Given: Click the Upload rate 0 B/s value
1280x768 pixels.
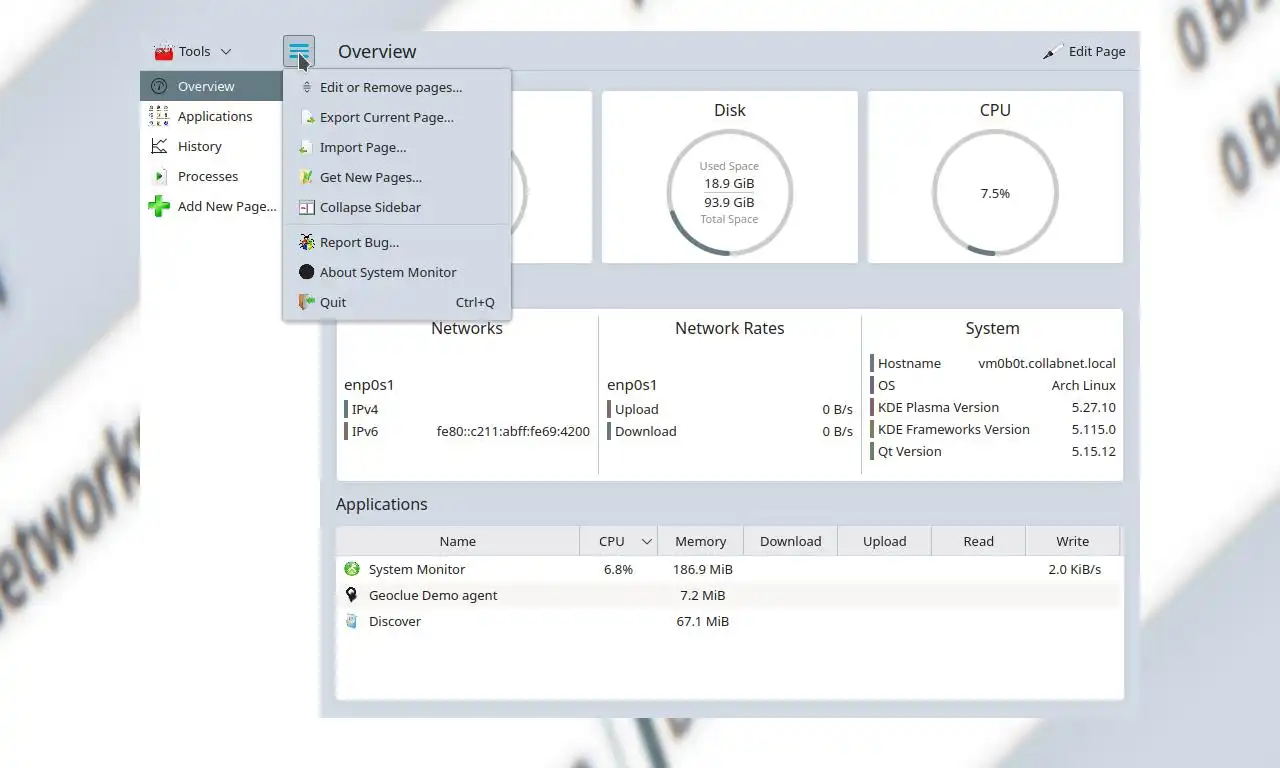Looking at the screenshot, I should 837,409.
